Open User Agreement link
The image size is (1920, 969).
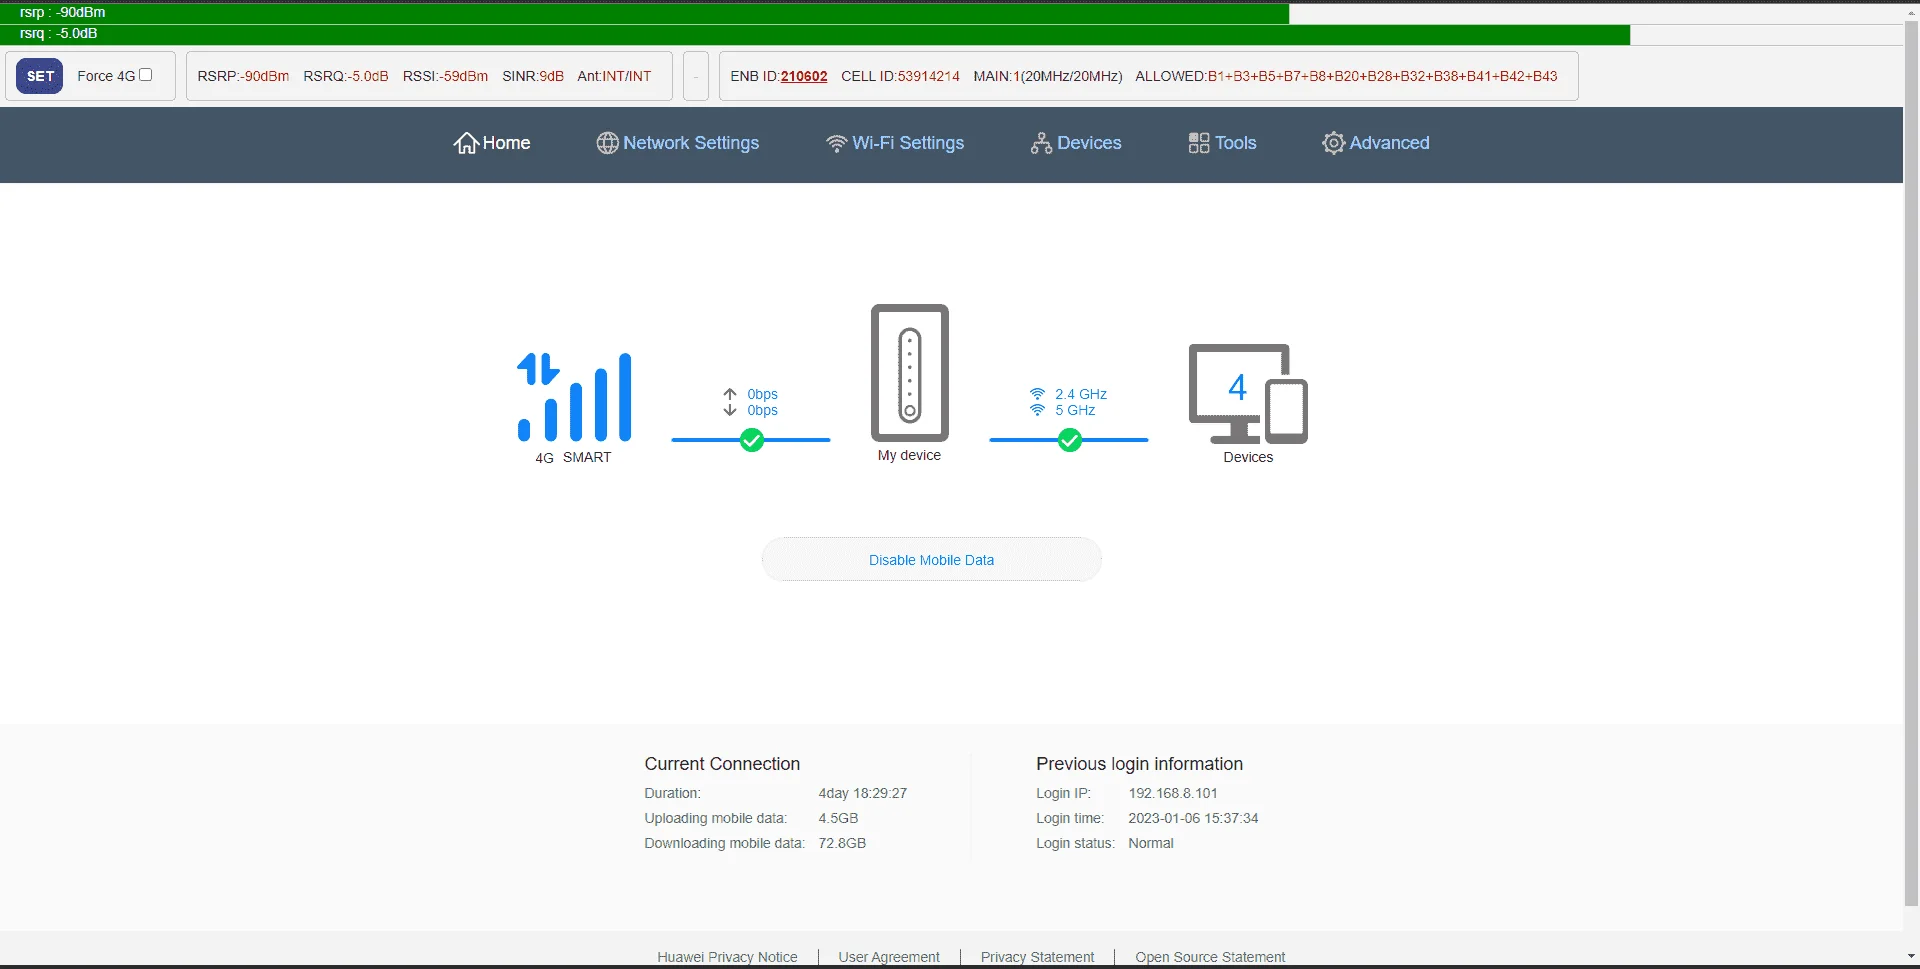coord(889,957)
